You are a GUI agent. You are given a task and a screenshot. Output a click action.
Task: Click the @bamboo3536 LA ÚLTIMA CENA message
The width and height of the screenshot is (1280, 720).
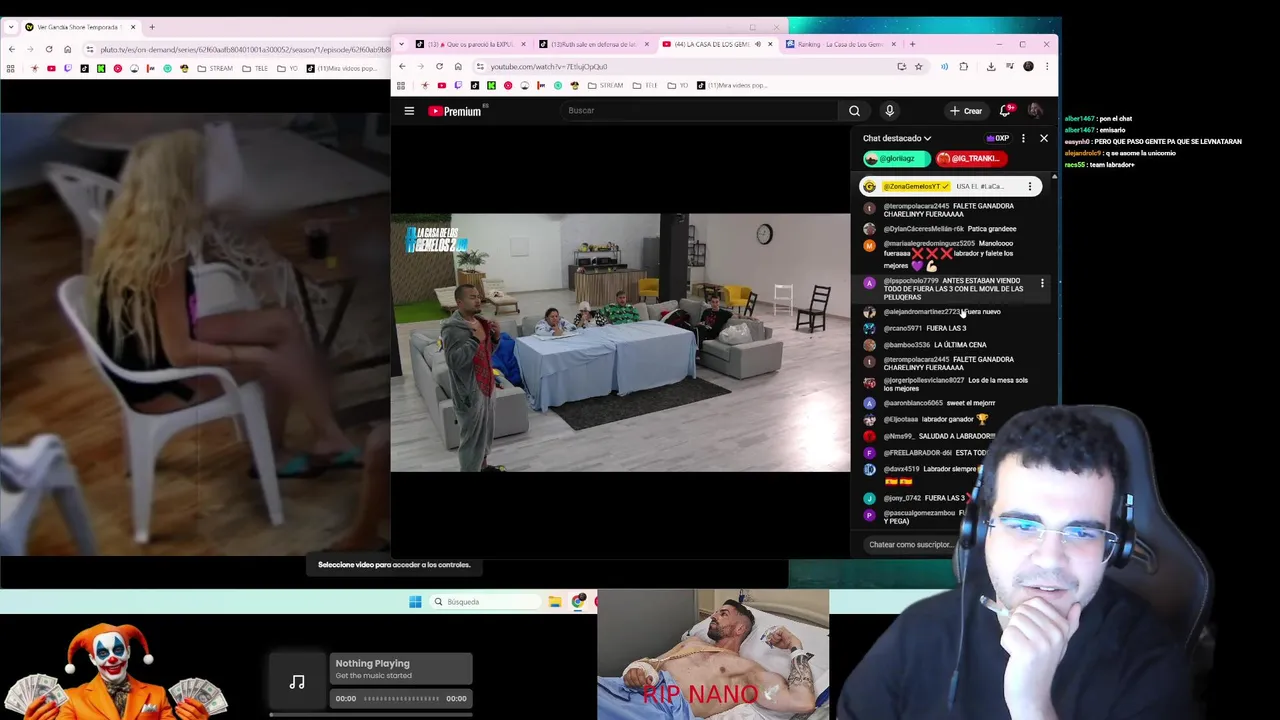pos(925,345)
